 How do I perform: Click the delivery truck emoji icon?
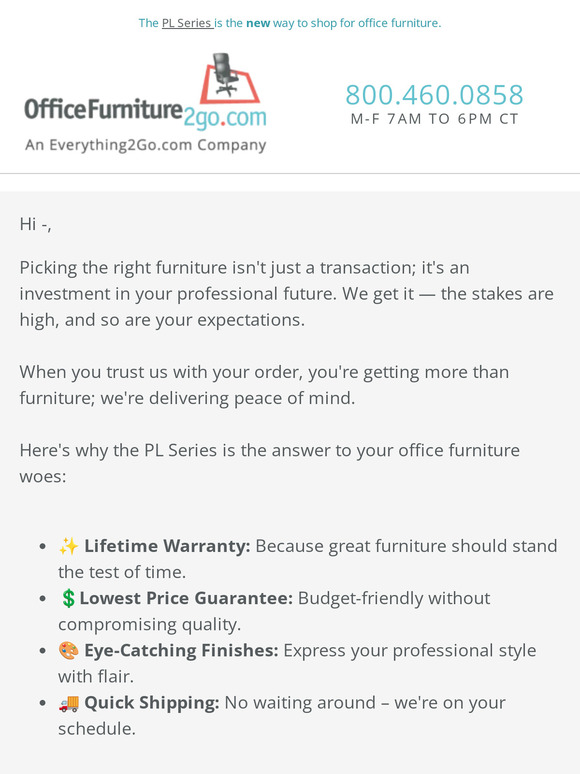[x=69, y=702]
